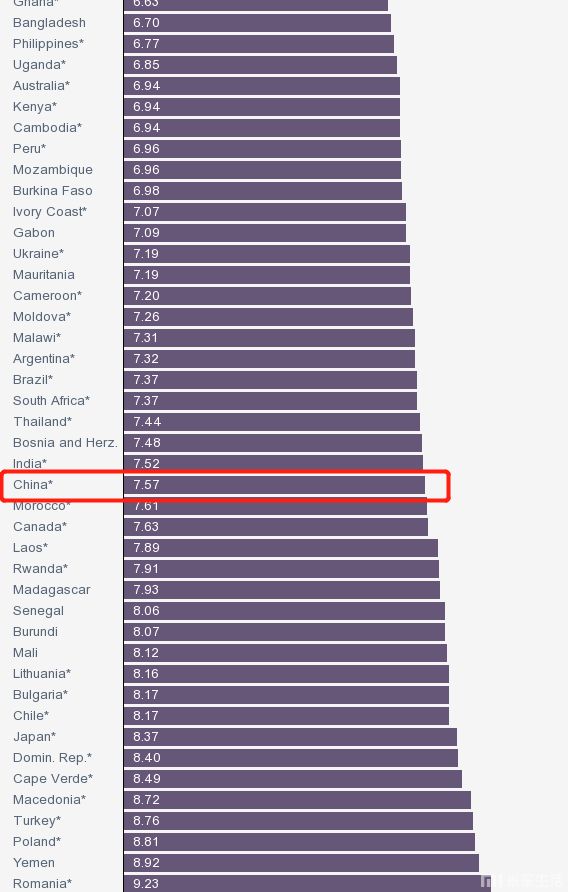The image size is (568, 892).
Task: Click the Philippines country label
Action: 48,44
